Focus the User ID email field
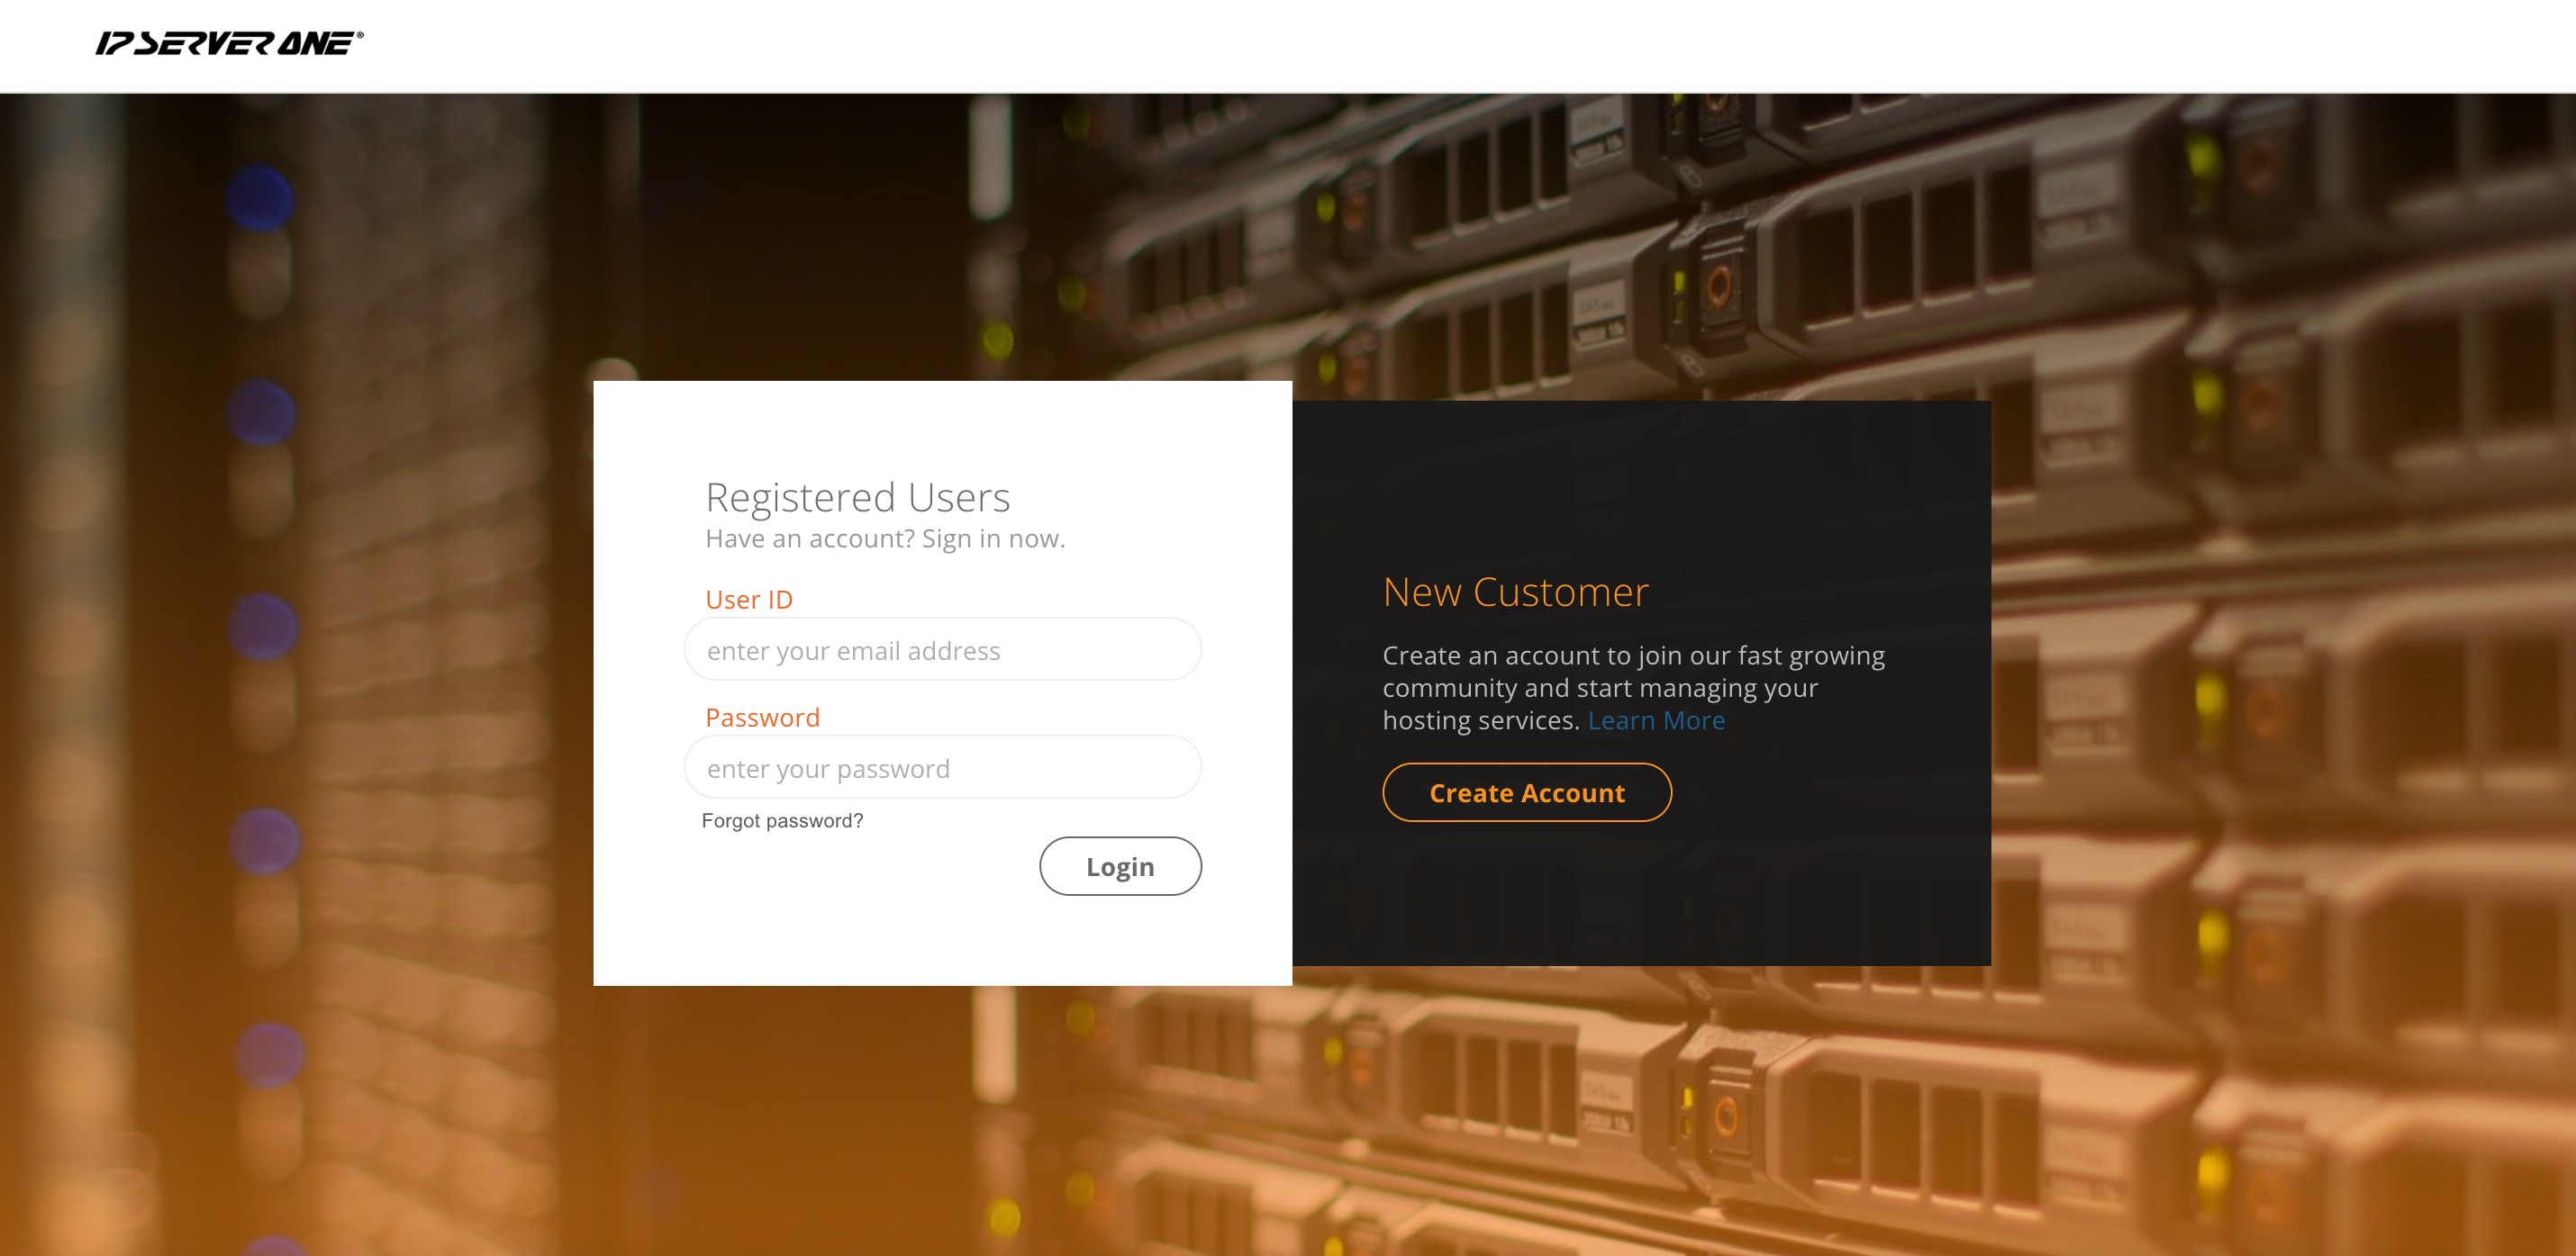The height and width of the screenshot is (1256, 2576). coord(942,650)
